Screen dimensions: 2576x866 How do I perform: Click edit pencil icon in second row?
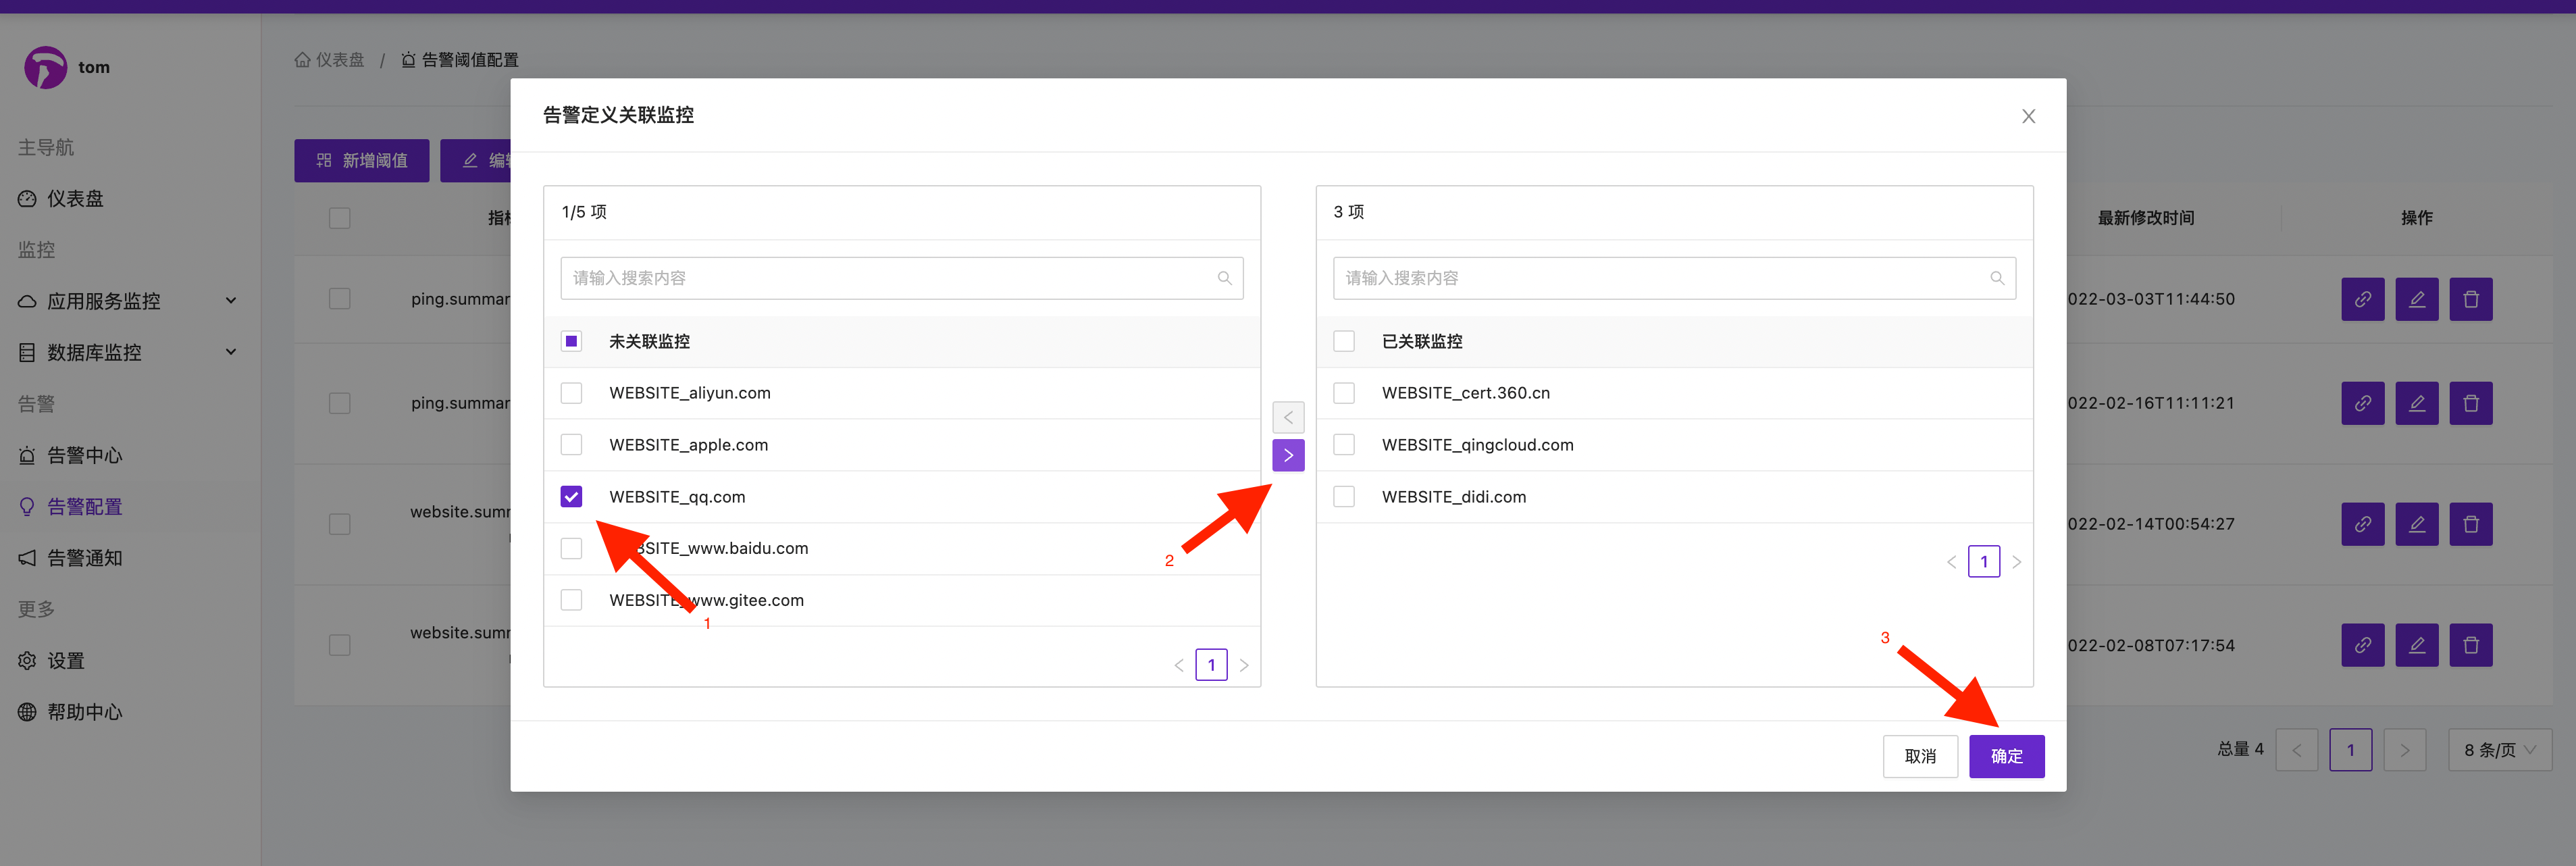coord(2416,403)
